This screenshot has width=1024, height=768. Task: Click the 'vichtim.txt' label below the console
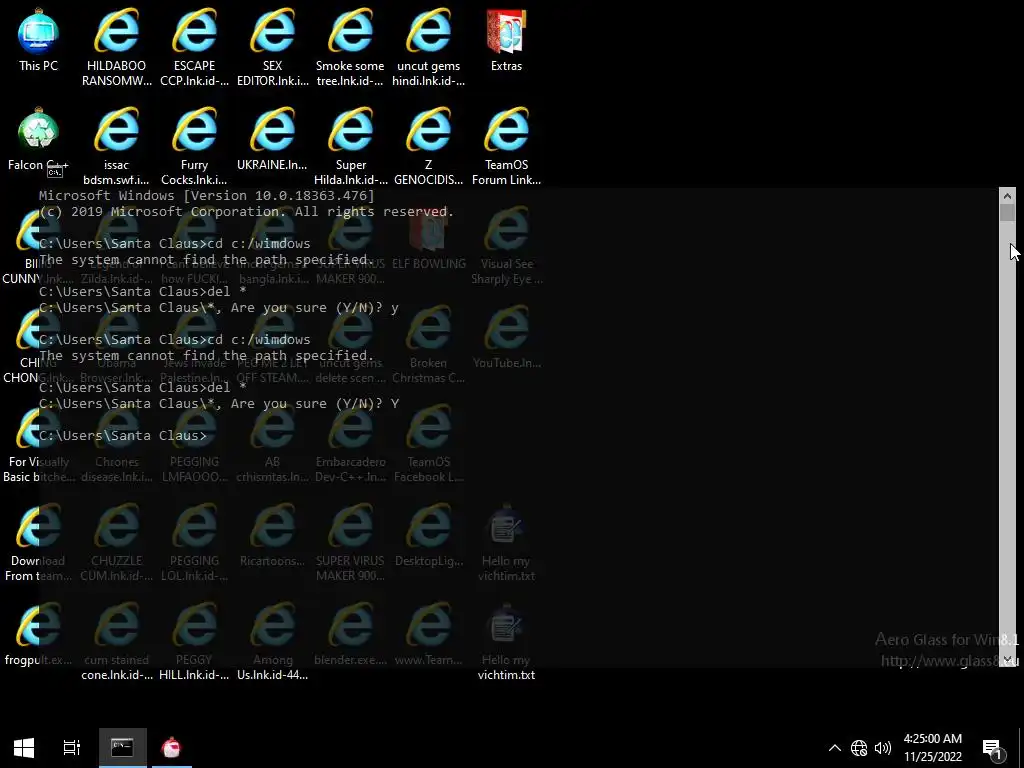point(506,675)
